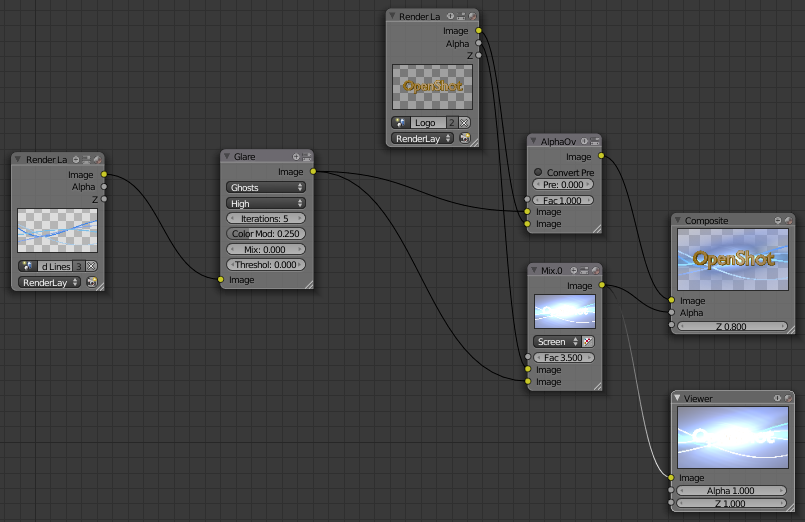
Task: Click the scene browse icon beside d Lines
Action: point(28,266)
